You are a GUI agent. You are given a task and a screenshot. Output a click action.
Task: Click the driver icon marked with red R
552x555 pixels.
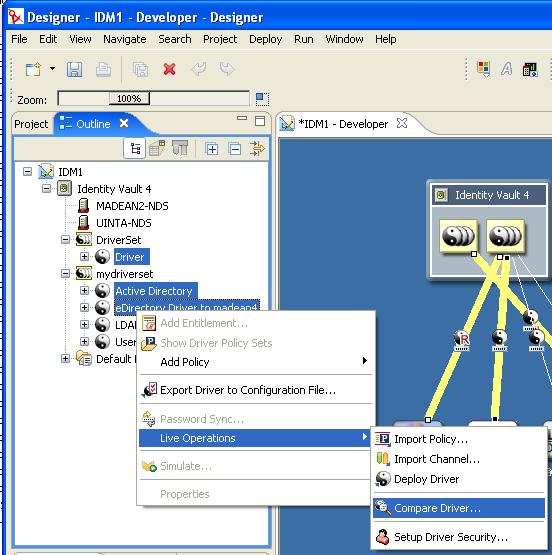(x=462, y=339)
